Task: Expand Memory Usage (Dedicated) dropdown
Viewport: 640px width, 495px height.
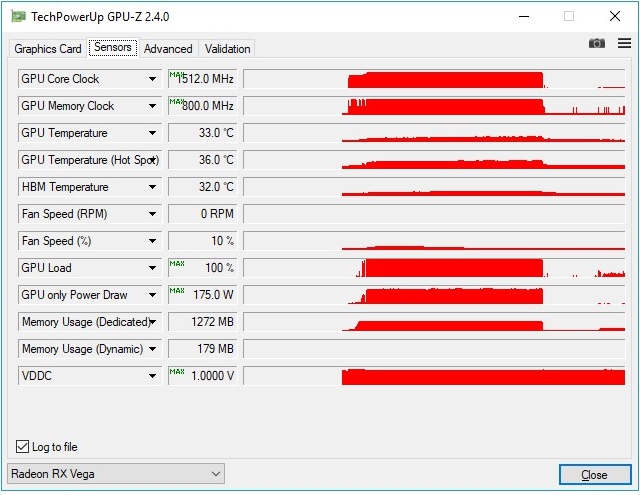Action: coord(153,322)
